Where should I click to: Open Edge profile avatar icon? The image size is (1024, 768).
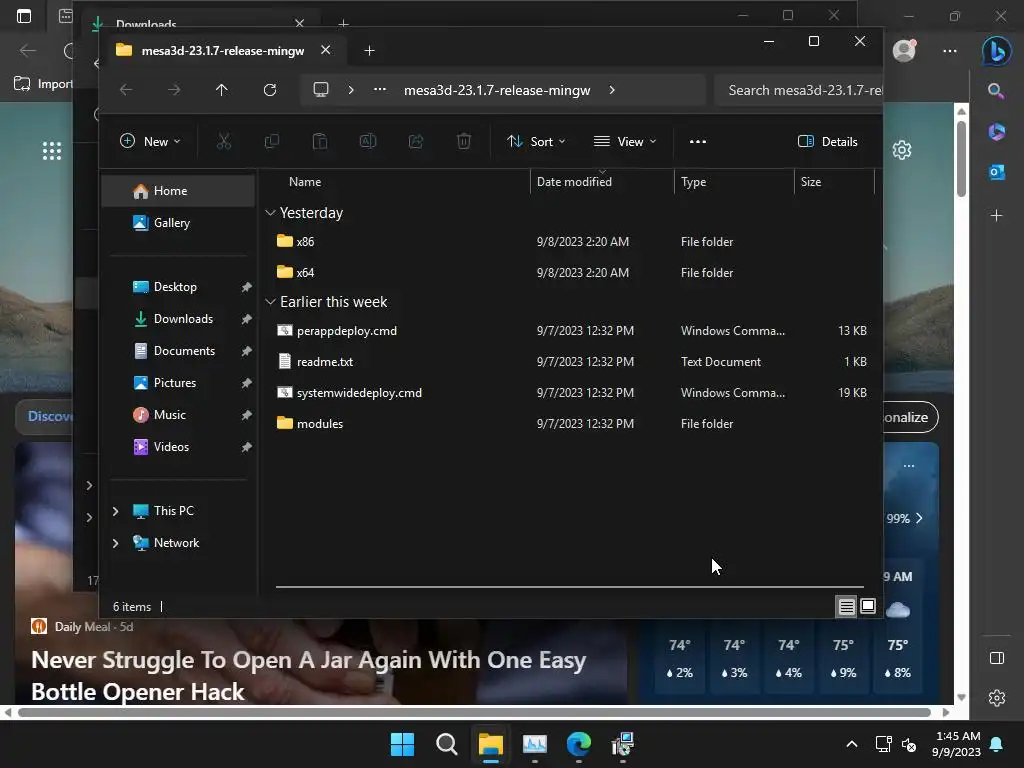pos(904,50)
